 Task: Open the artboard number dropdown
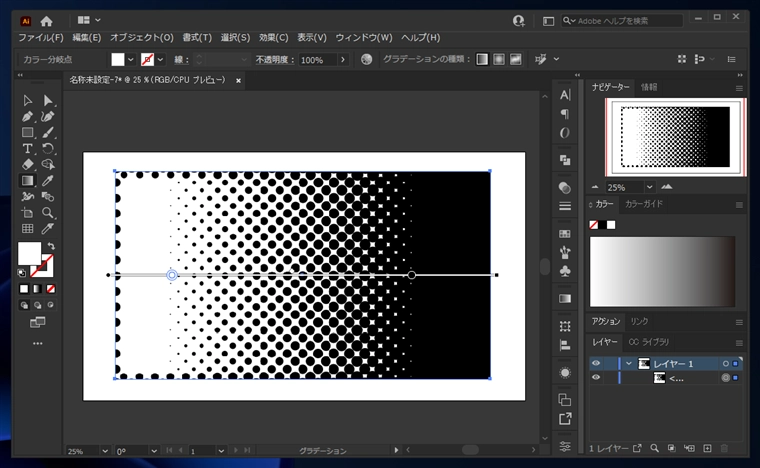coord(221,451)
